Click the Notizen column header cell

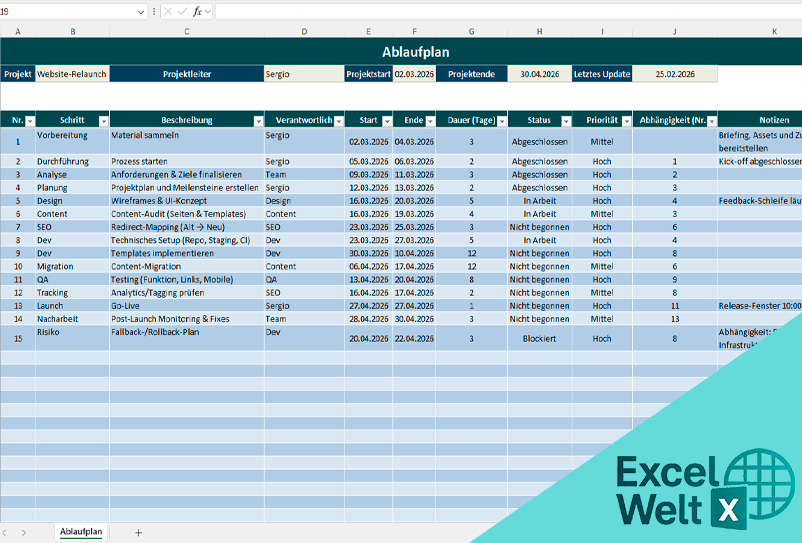(760, 120)
